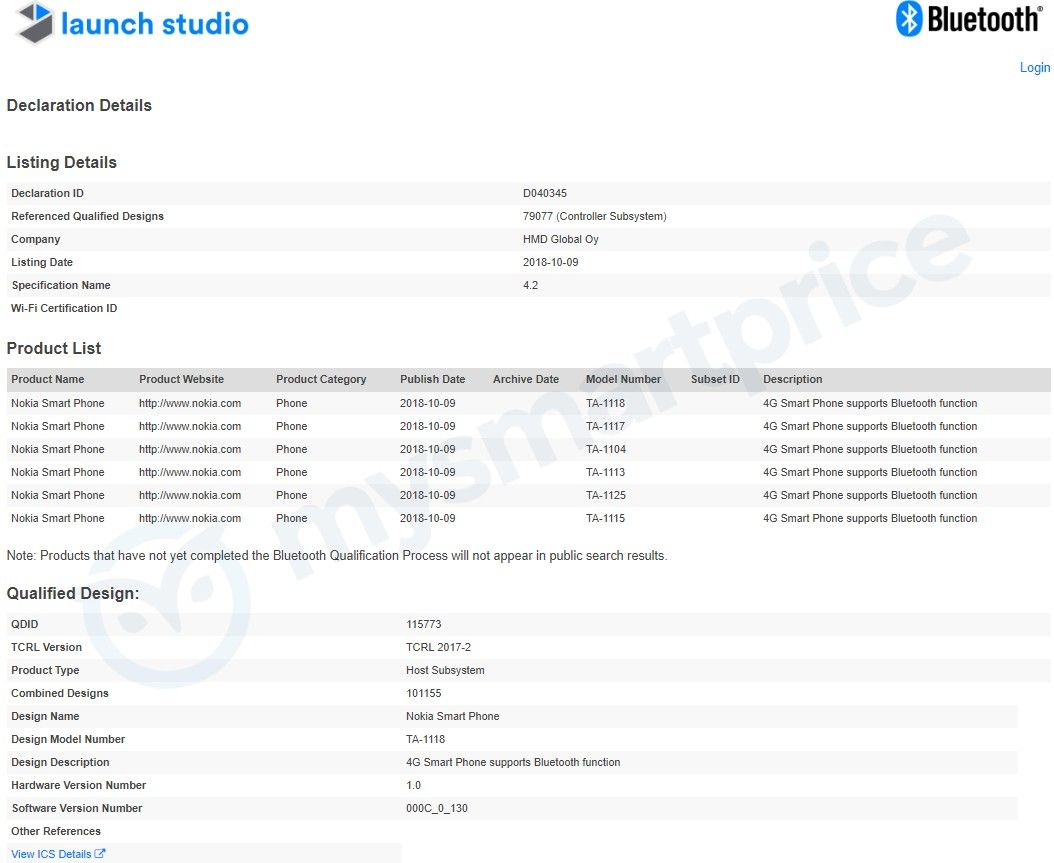The height and width of the screenshot is (863, 1054).
Task: Click TCRL Version value TCRL 2017-2
Action: click(x=438, y=647)
